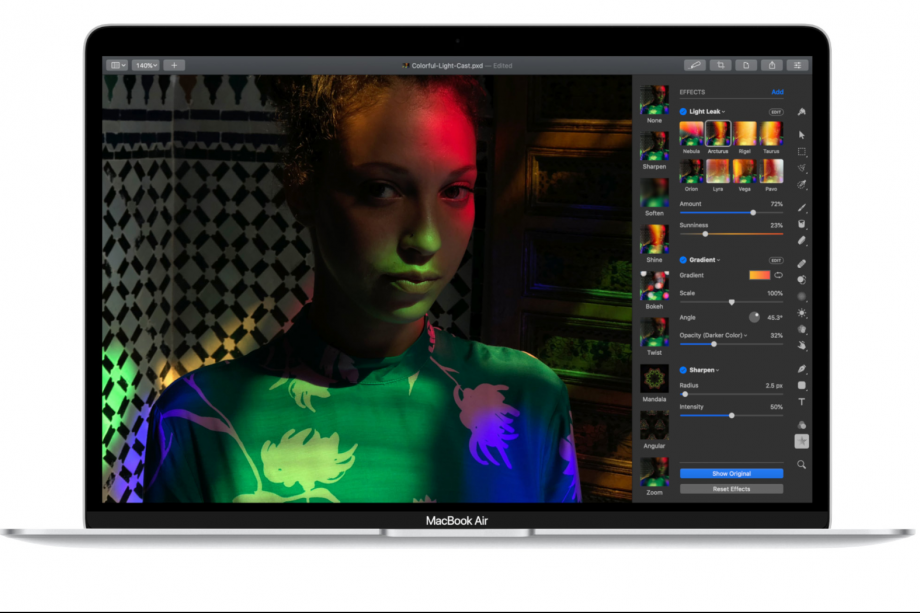The width and height of the screenshot is (920, 613).
Task: Open the Gradient name dropdown
Action: (x=705, y=260)
